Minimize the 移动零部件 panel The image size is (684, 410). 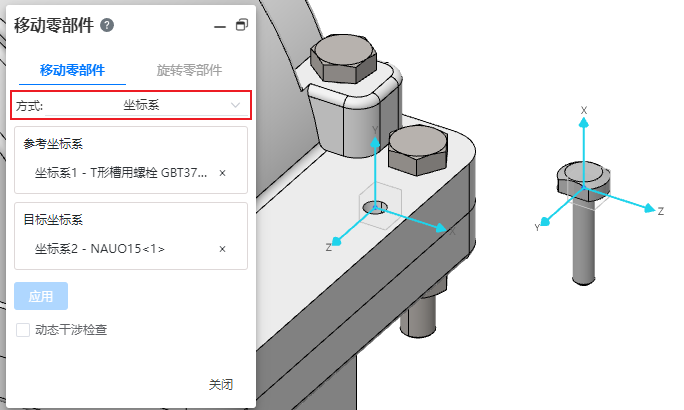point(220,27)
